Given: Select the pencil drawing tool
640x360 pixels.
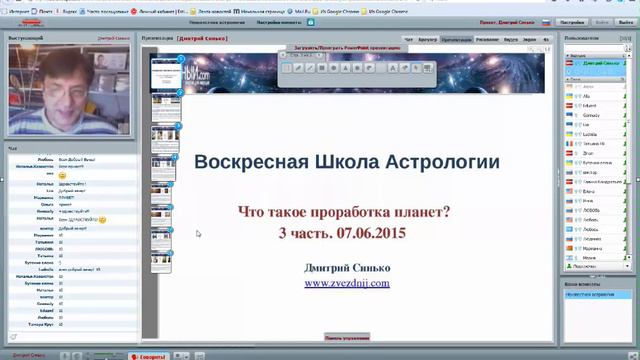Looking at the screenshot, I should pyautogui.click(x=298, y=68).
